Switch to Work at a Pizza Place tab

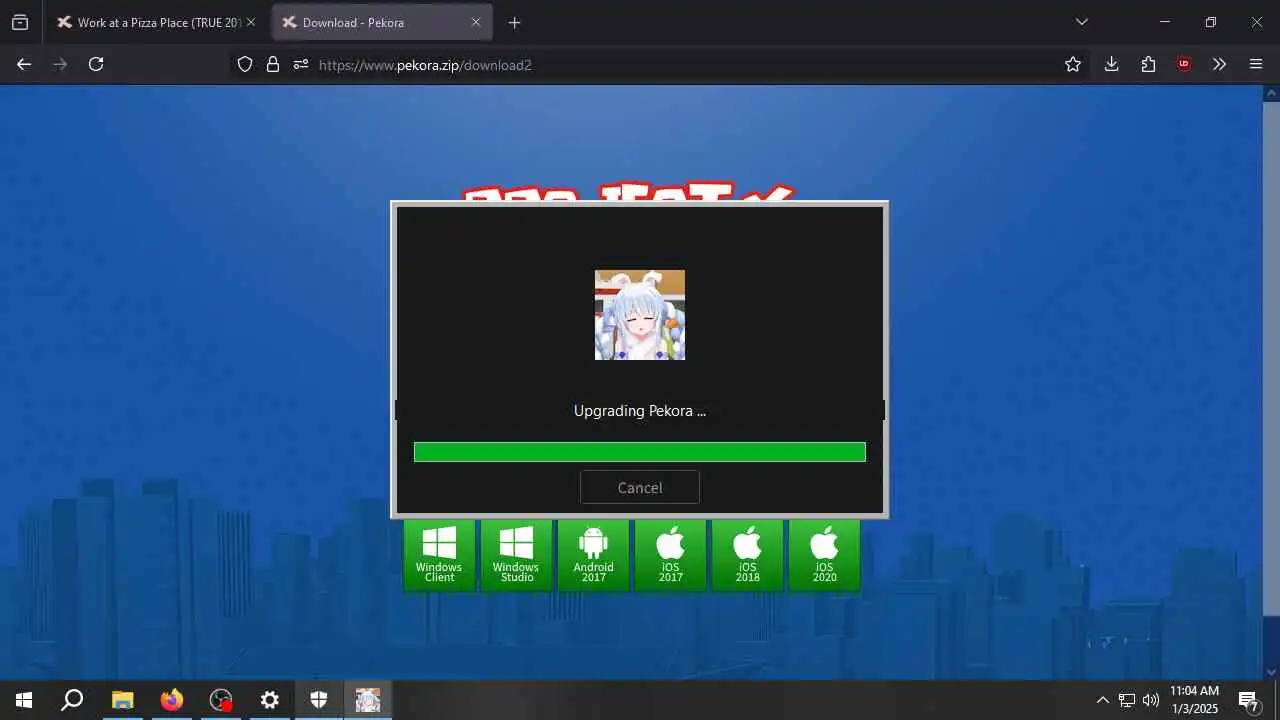[148, 22]
